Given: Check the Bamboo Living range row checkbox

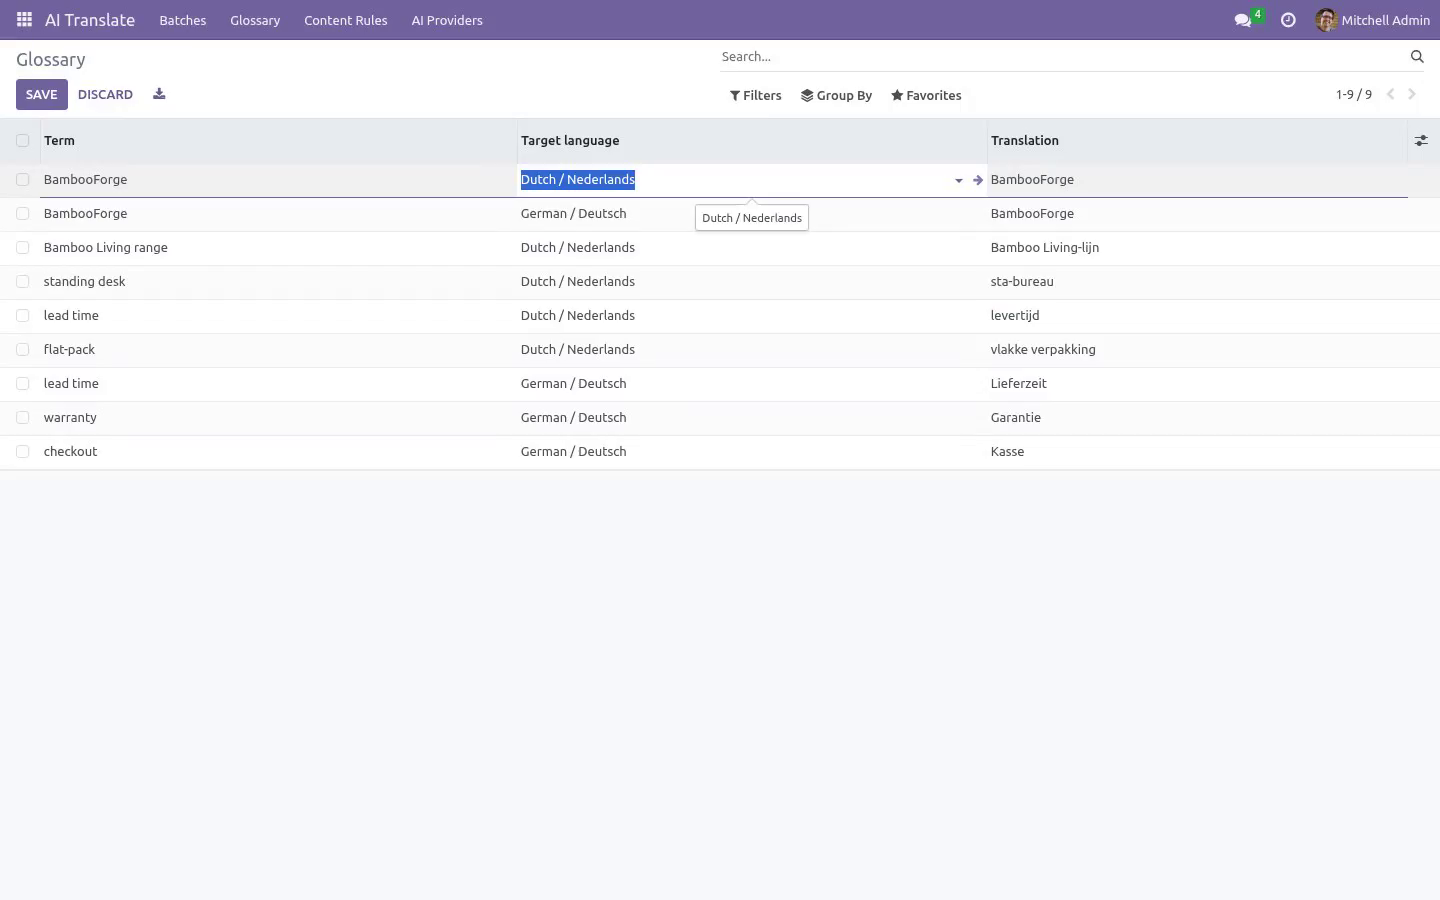Looking at the screenshot, I should [x=22, y=248].
